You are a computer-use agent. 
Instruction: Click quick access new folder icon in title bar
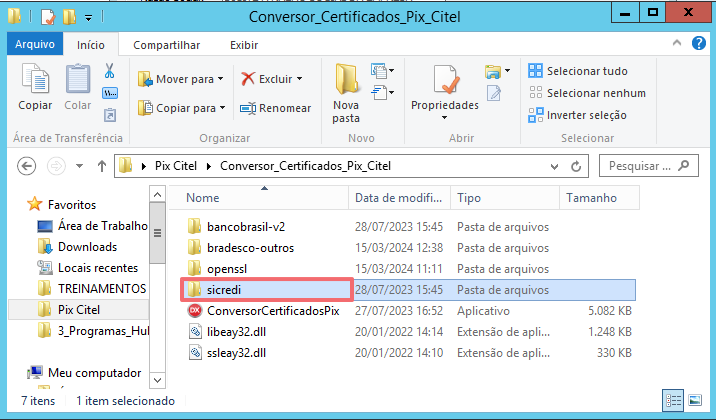(69, 17)
